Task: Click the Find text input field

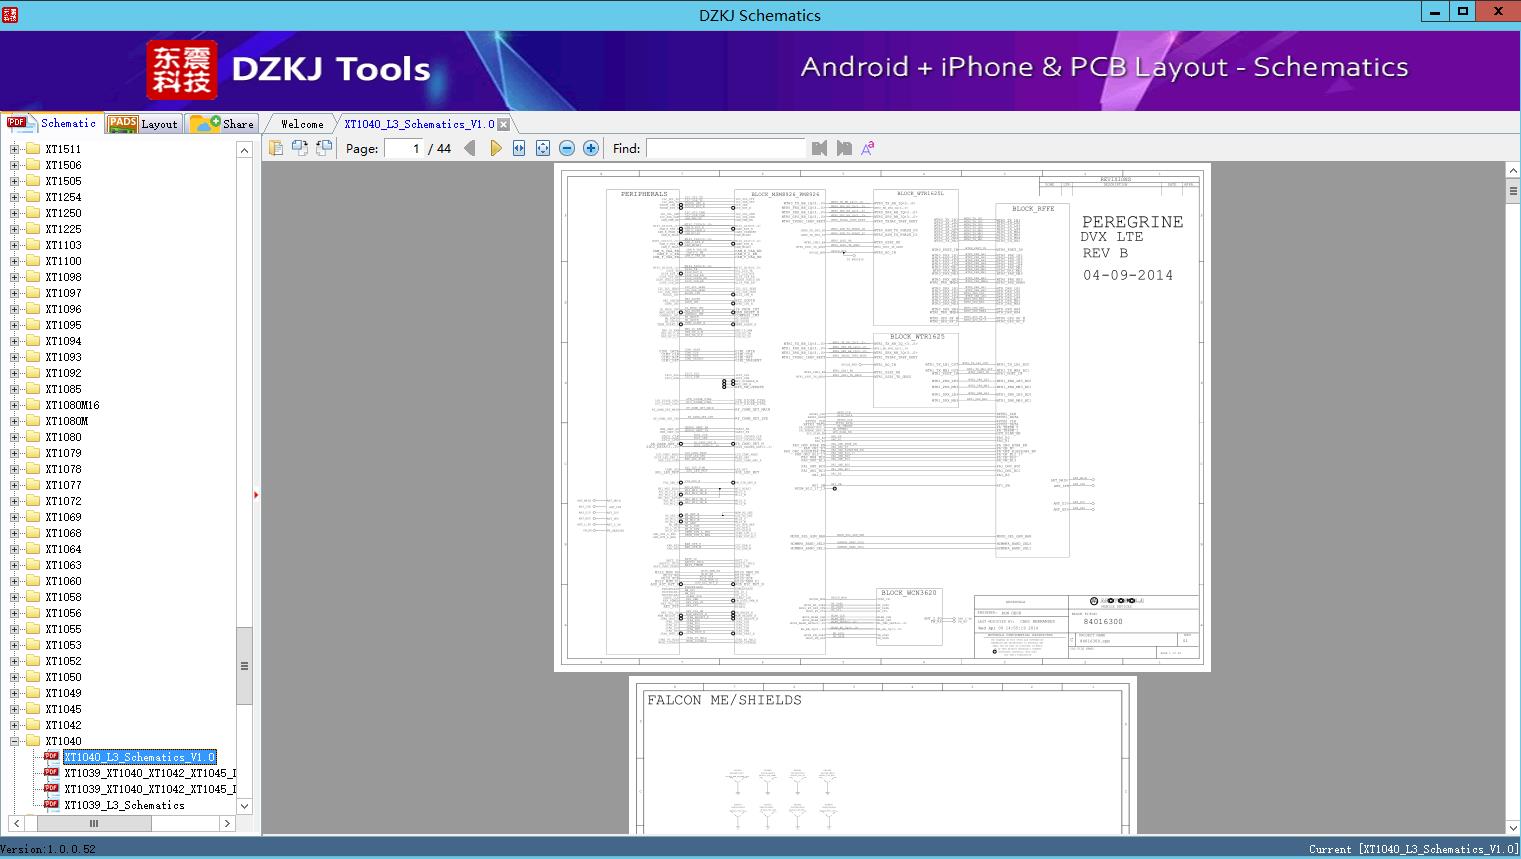Action: pyautogui.click(x=725, y=148)
